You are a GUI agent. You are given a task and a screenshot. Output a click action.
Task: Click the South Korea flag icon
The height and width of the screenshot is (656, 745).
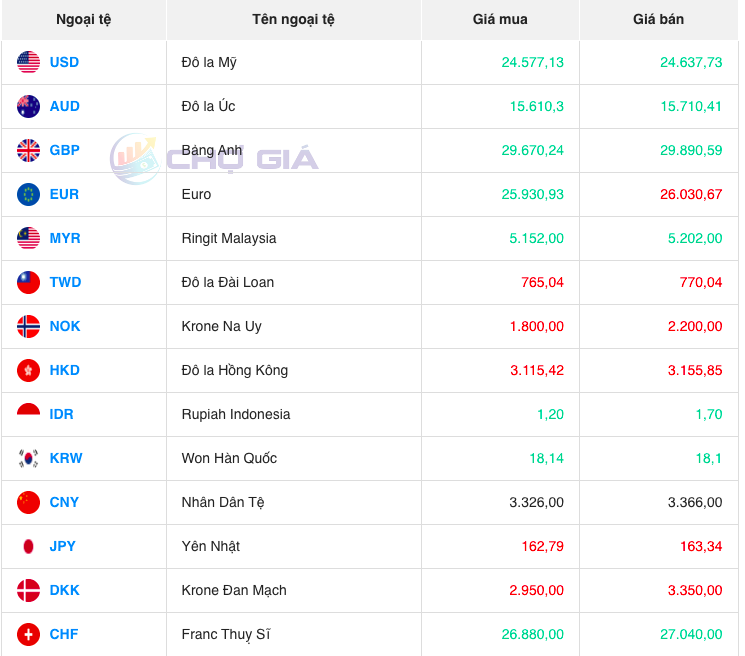pyautogui.click(x=28, y=458)
